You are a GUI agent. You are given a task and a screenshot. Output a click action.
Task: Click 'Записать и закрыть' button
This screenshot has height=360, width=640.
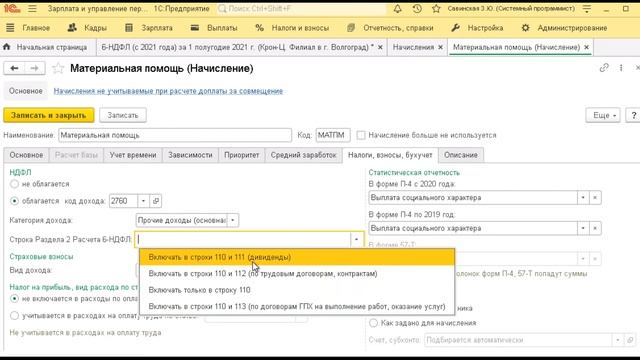49,116
